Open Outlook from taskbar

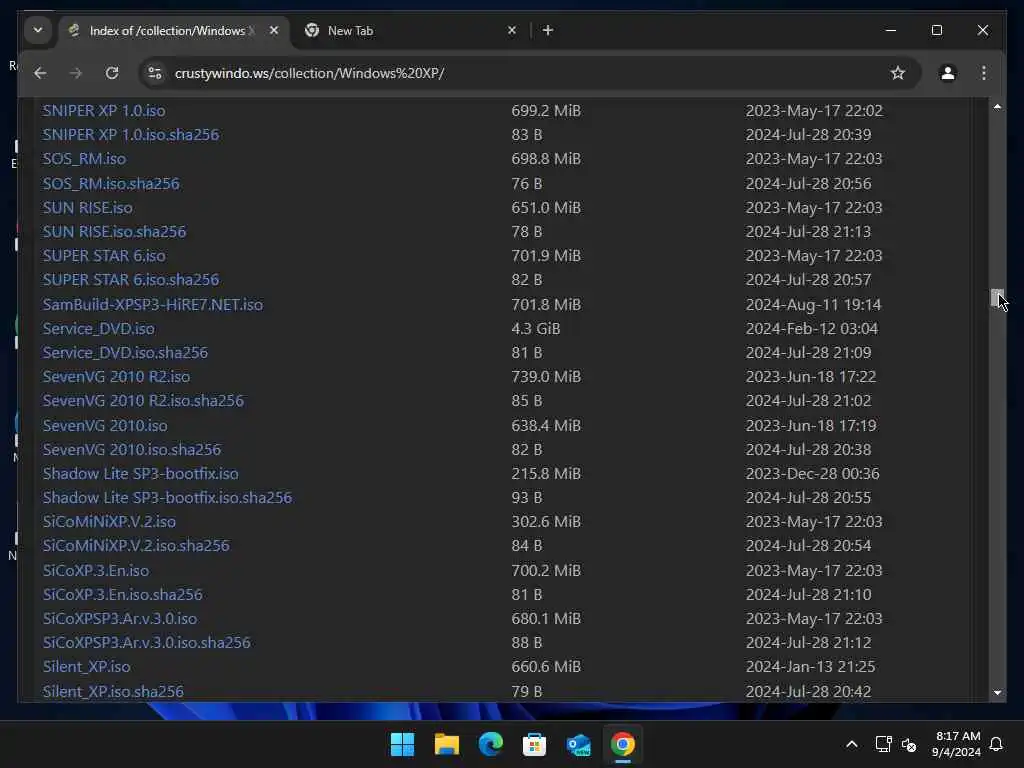579,744
